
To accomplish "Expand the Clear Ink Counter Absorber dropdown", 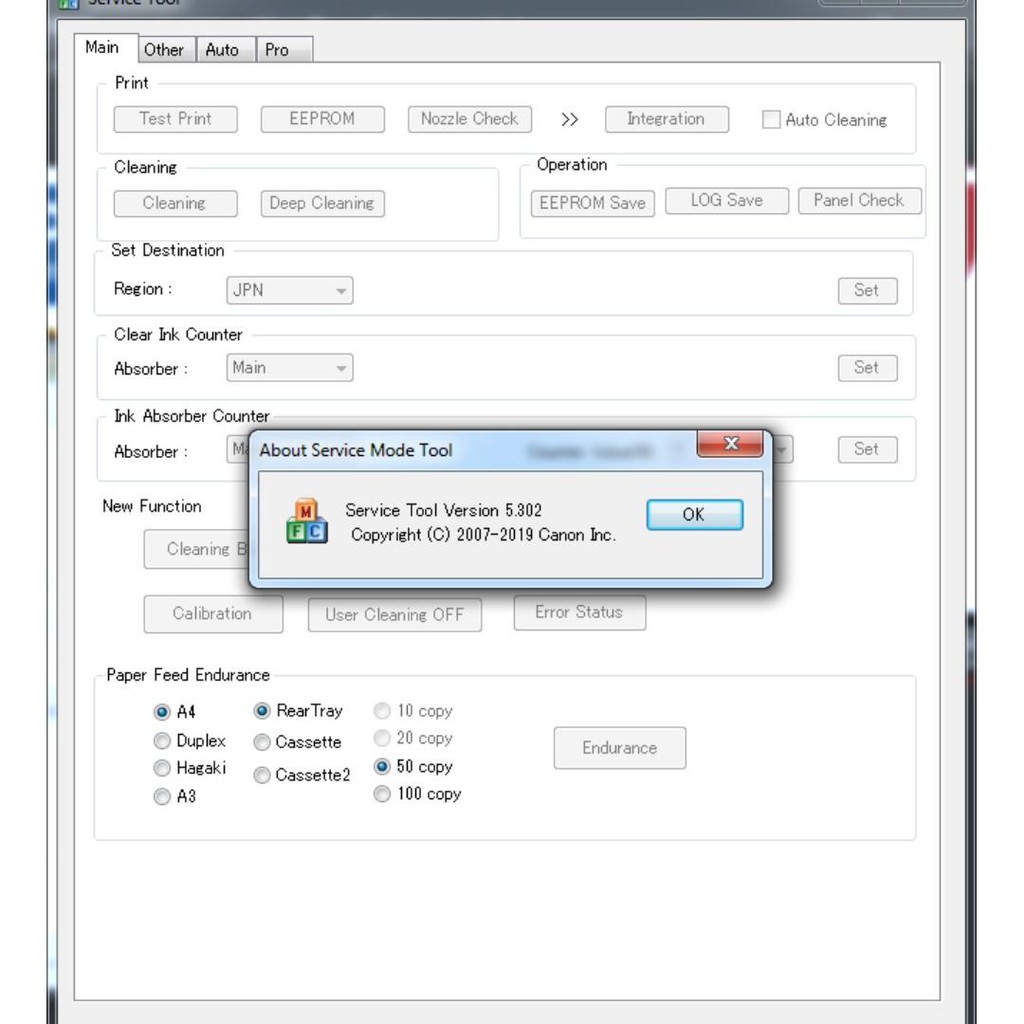I will point(341,369).
